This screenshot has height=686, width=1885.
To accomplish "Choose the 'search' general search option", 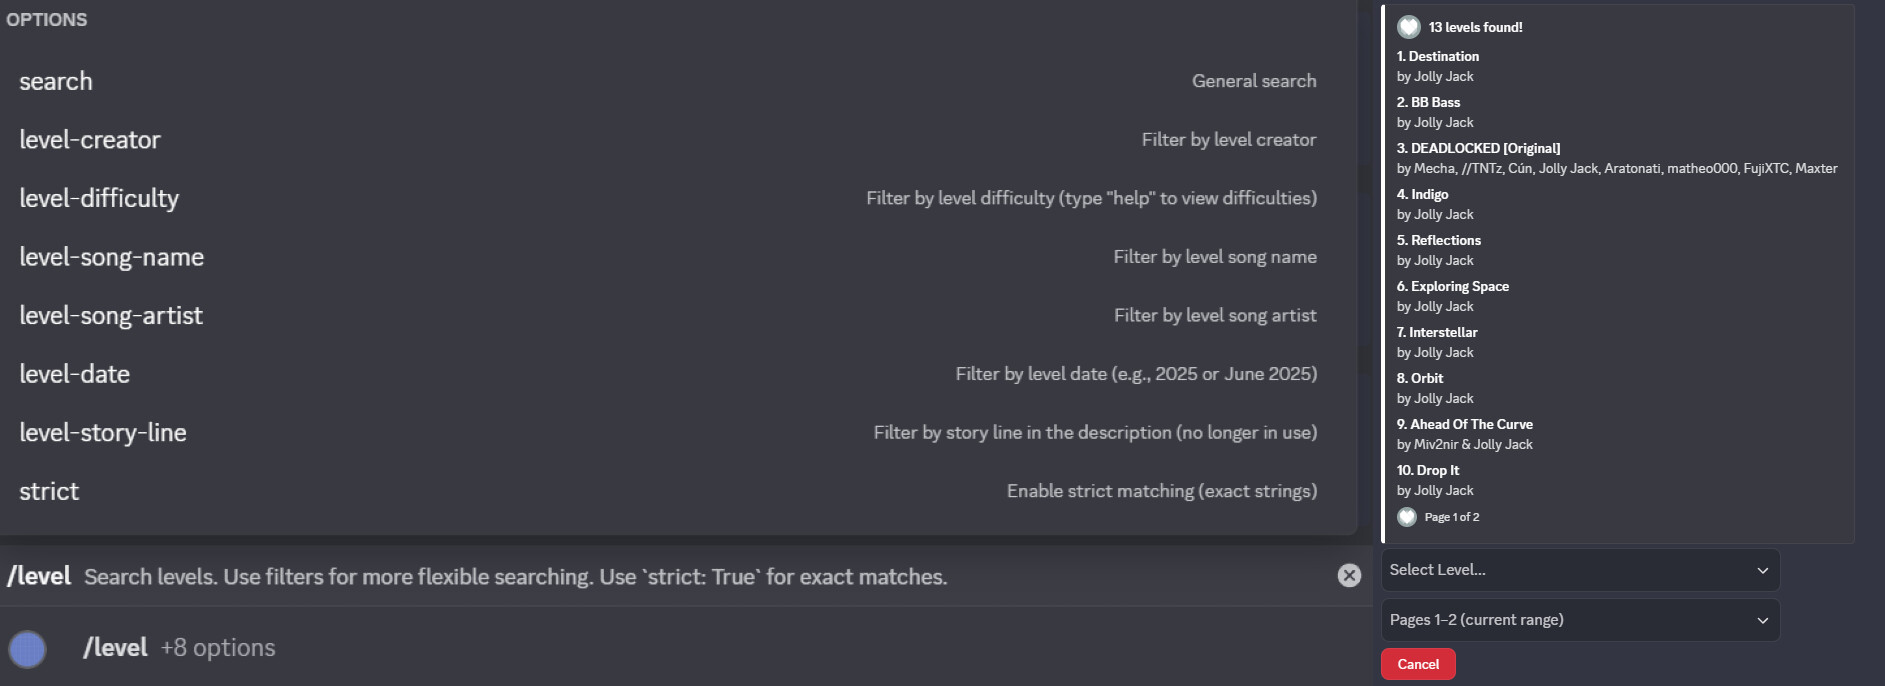I will tap(56, 81).
